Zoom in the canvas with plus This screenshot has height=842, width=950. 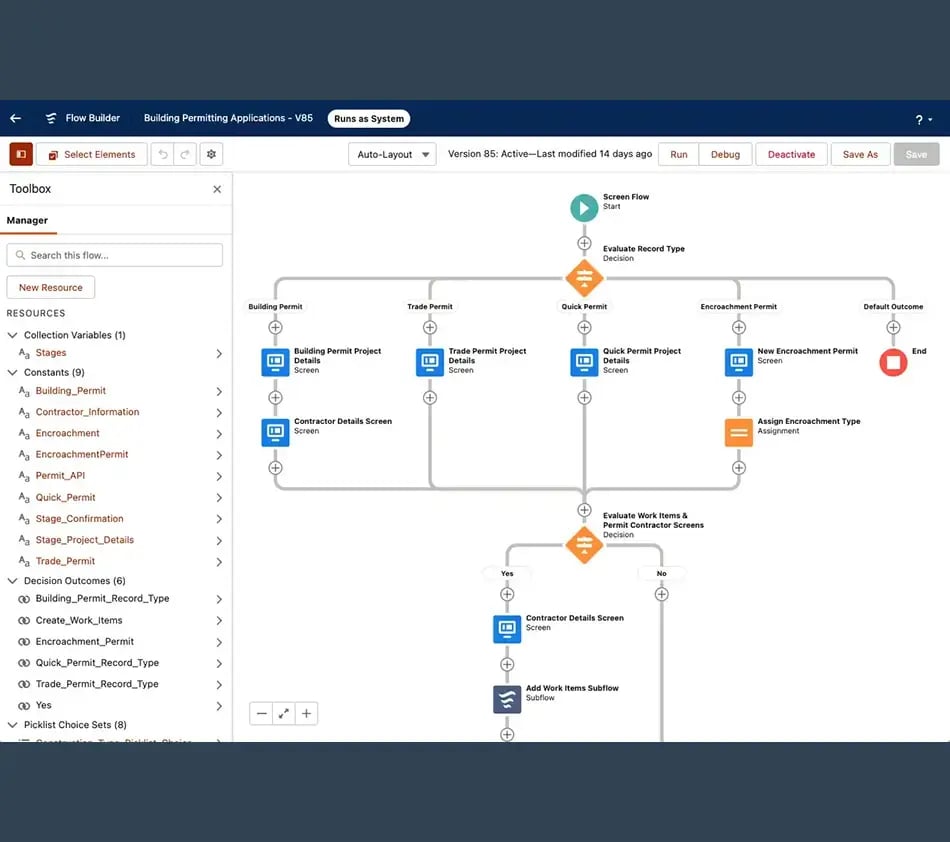pos(307,714)
